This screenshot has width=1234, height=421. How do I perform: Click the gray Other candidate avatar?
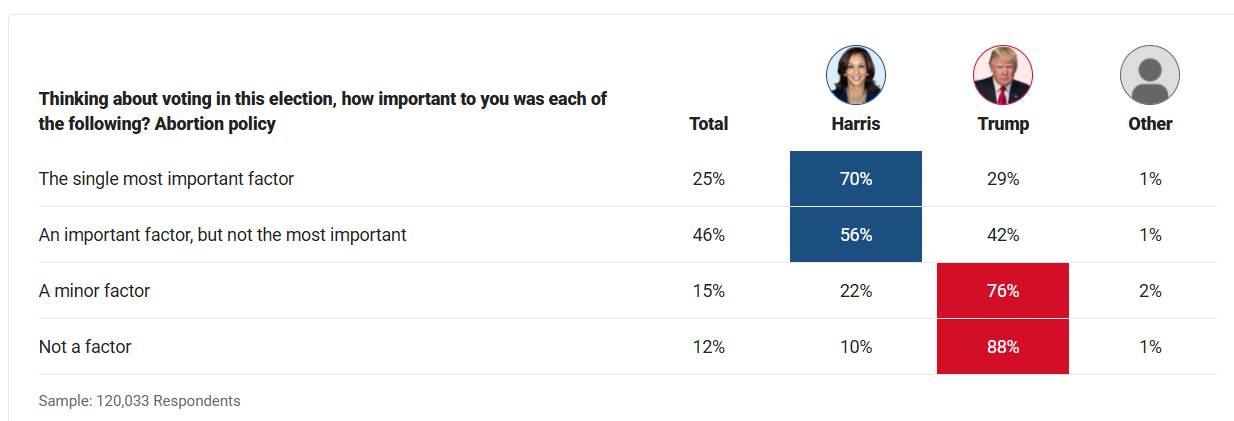click(1150, 75)
